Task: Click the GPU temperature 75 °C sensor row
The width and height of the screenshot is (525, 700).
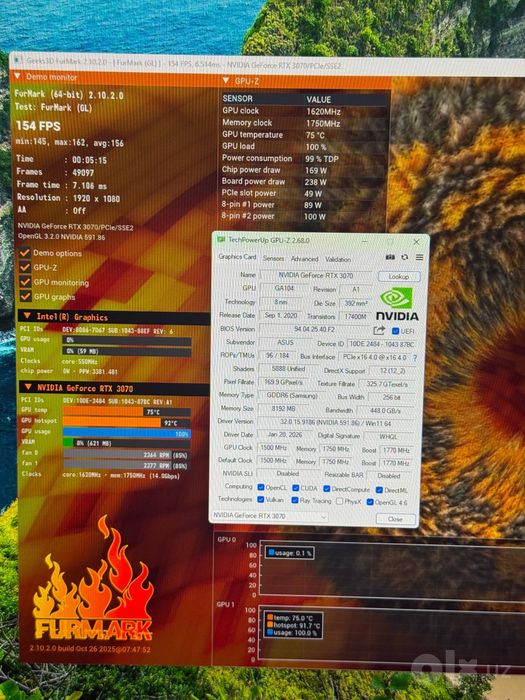Action: click(304, 134)
